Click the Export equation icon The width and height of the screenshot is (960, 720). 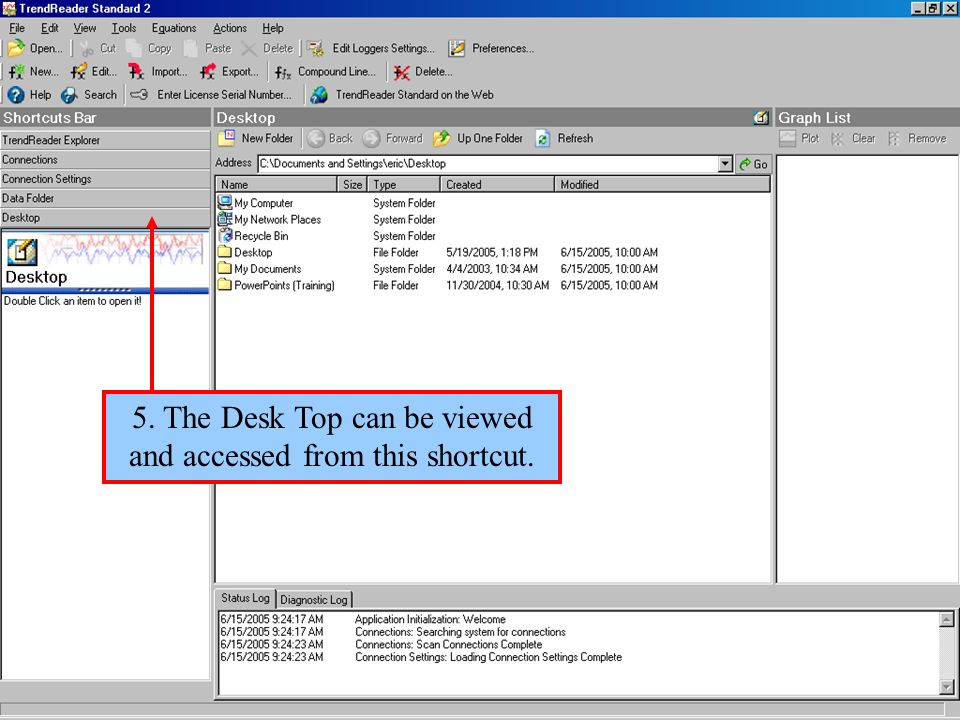pyautogui.click(x=208, y=72)
